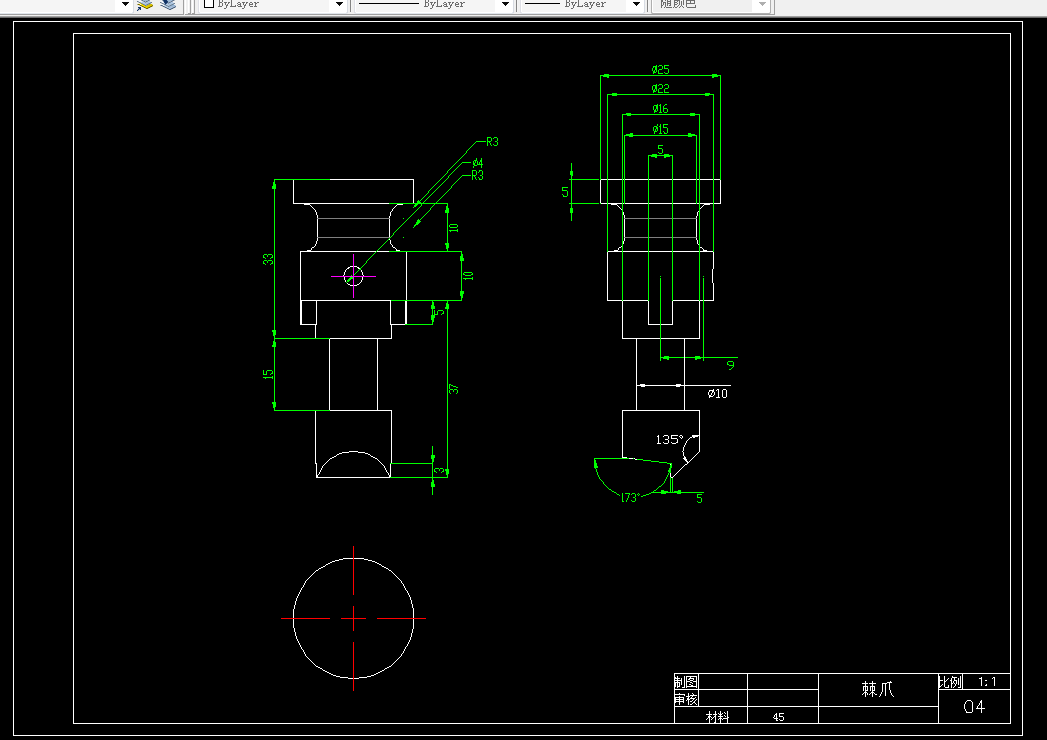
Task: Select the ø4 leader label
Action: [477, 162]
